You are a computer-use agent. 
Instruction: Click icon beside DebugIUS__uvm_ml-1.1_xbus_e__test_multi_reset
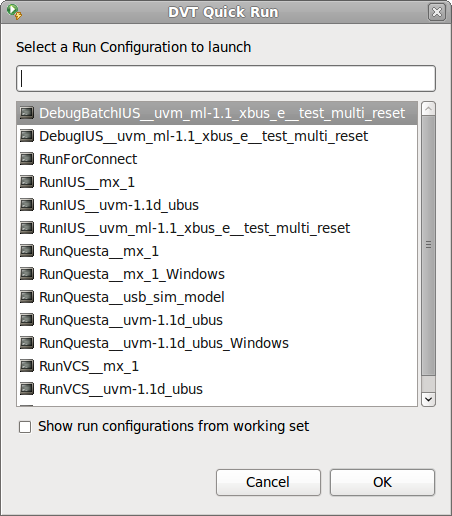click(x=27, y=136)
